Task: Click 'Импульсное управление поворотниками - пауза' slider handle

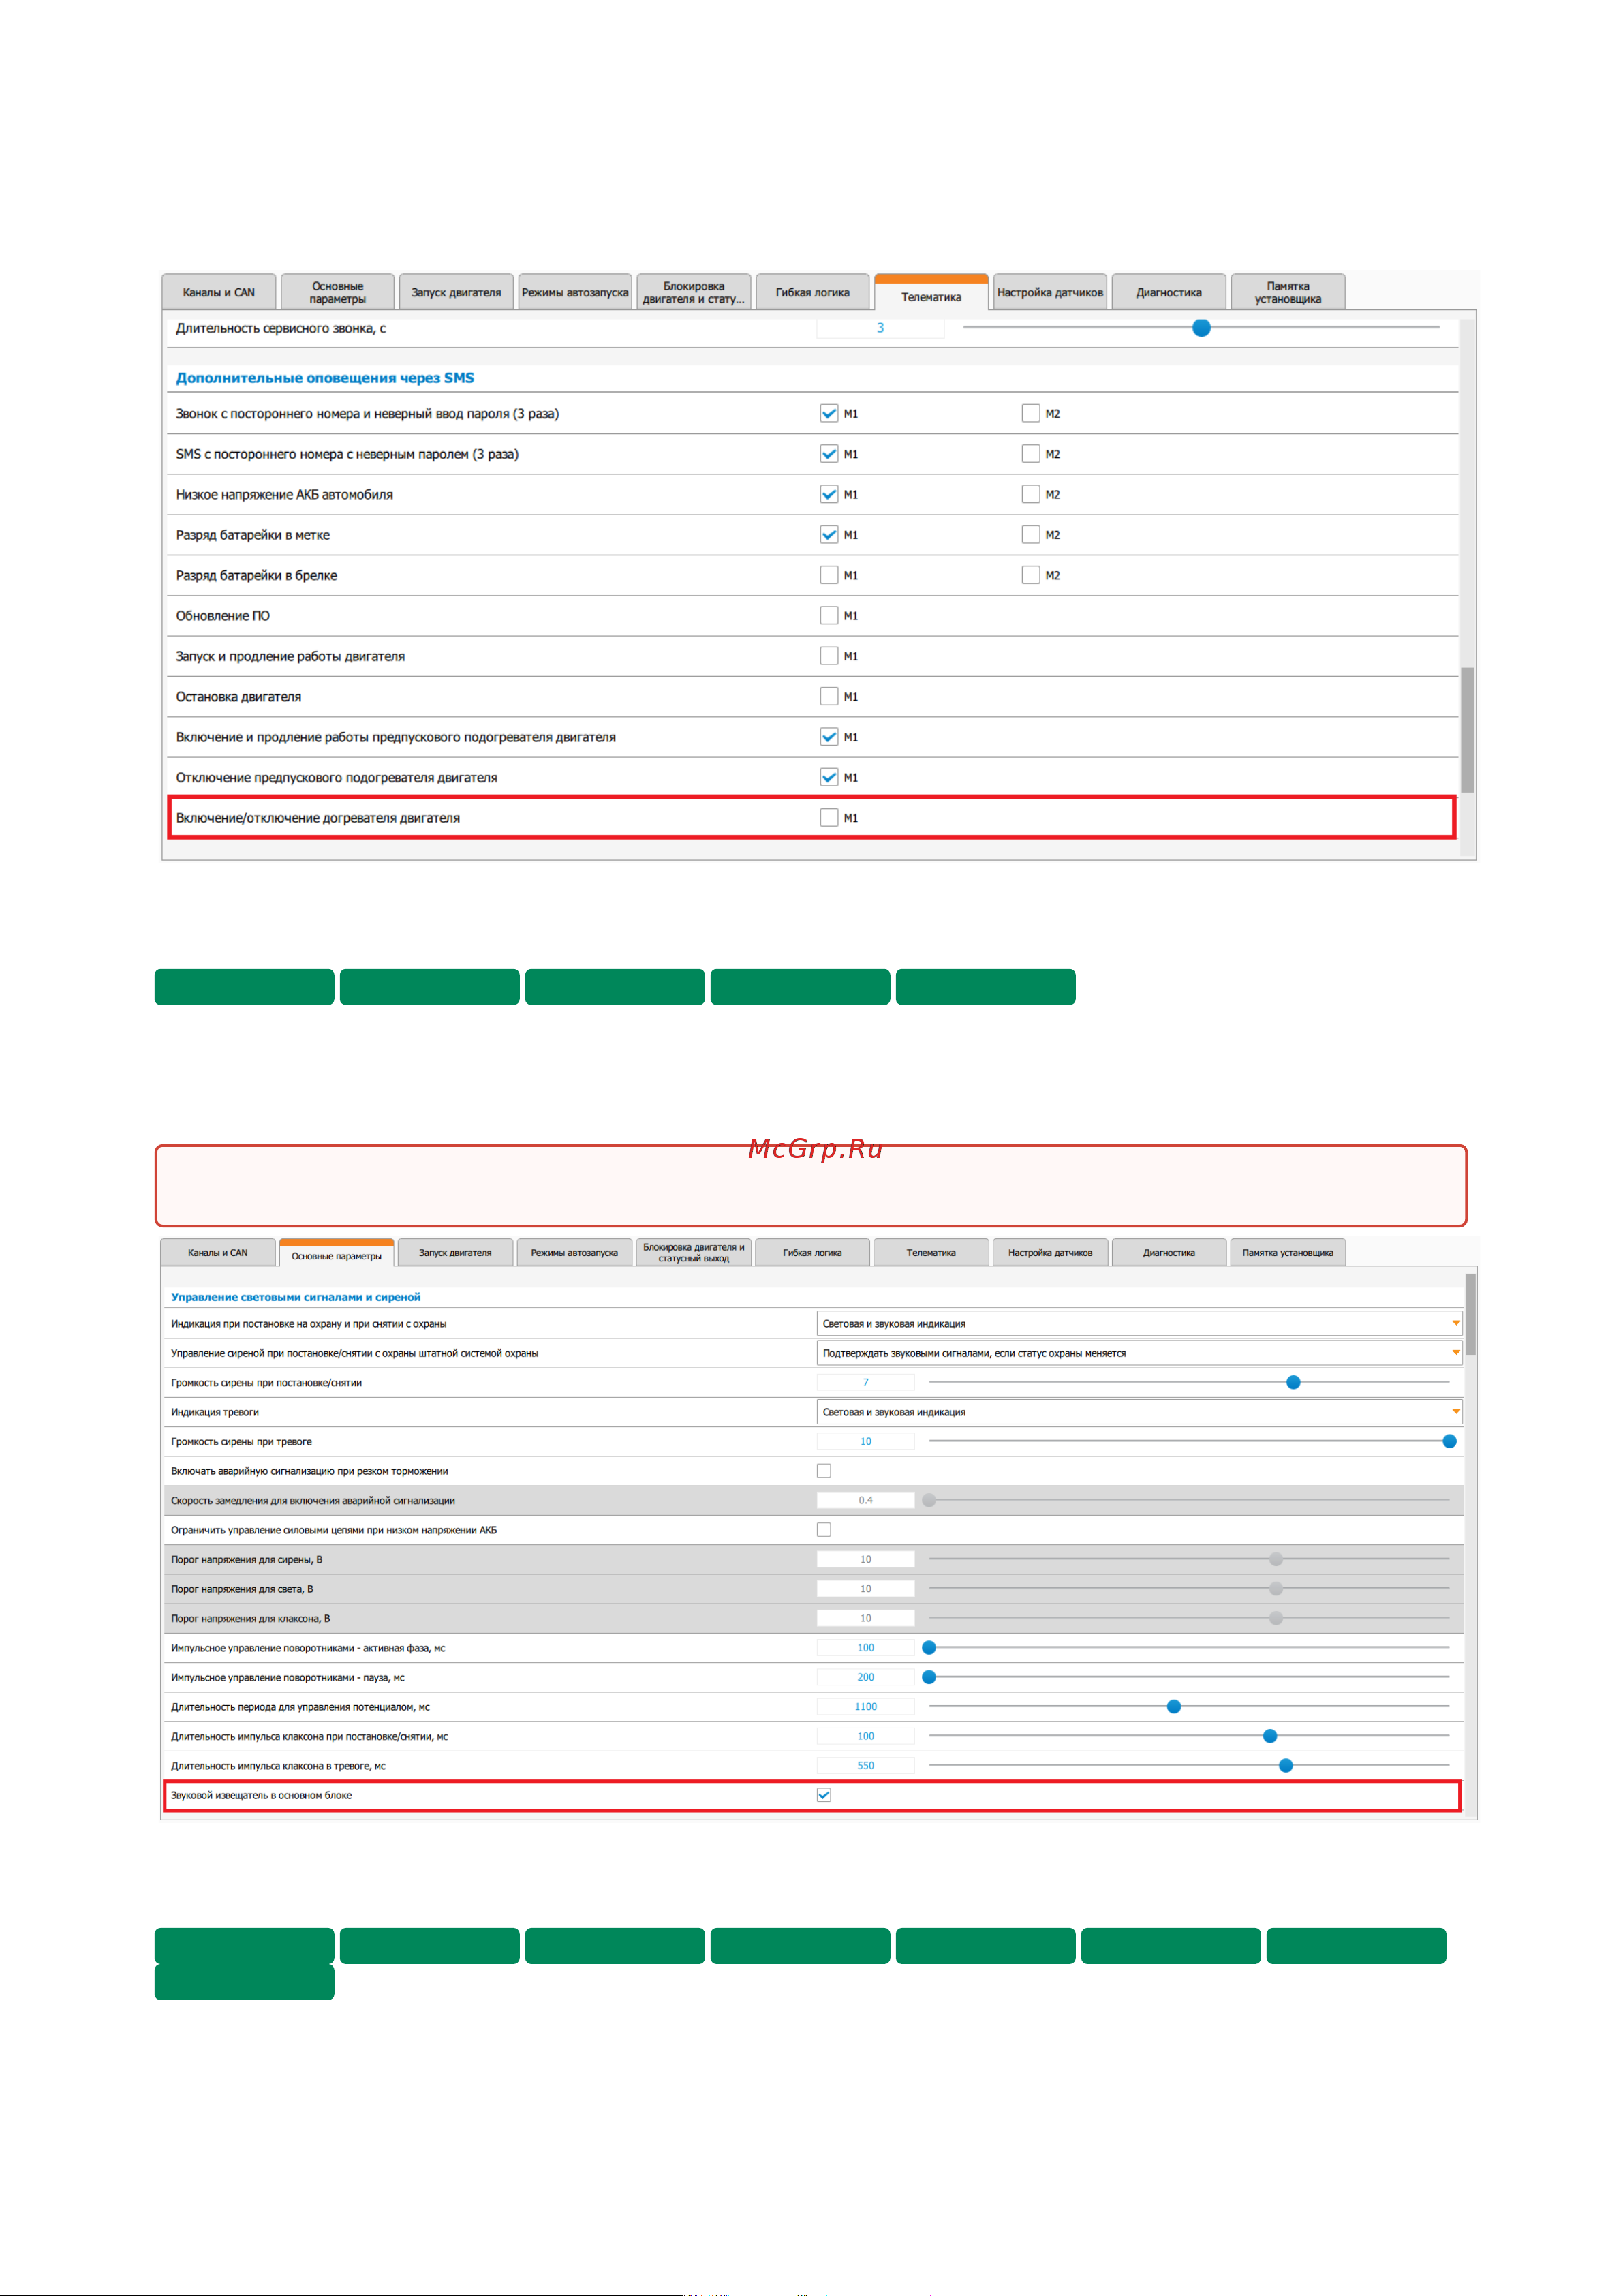Action: pos(929,1677)
